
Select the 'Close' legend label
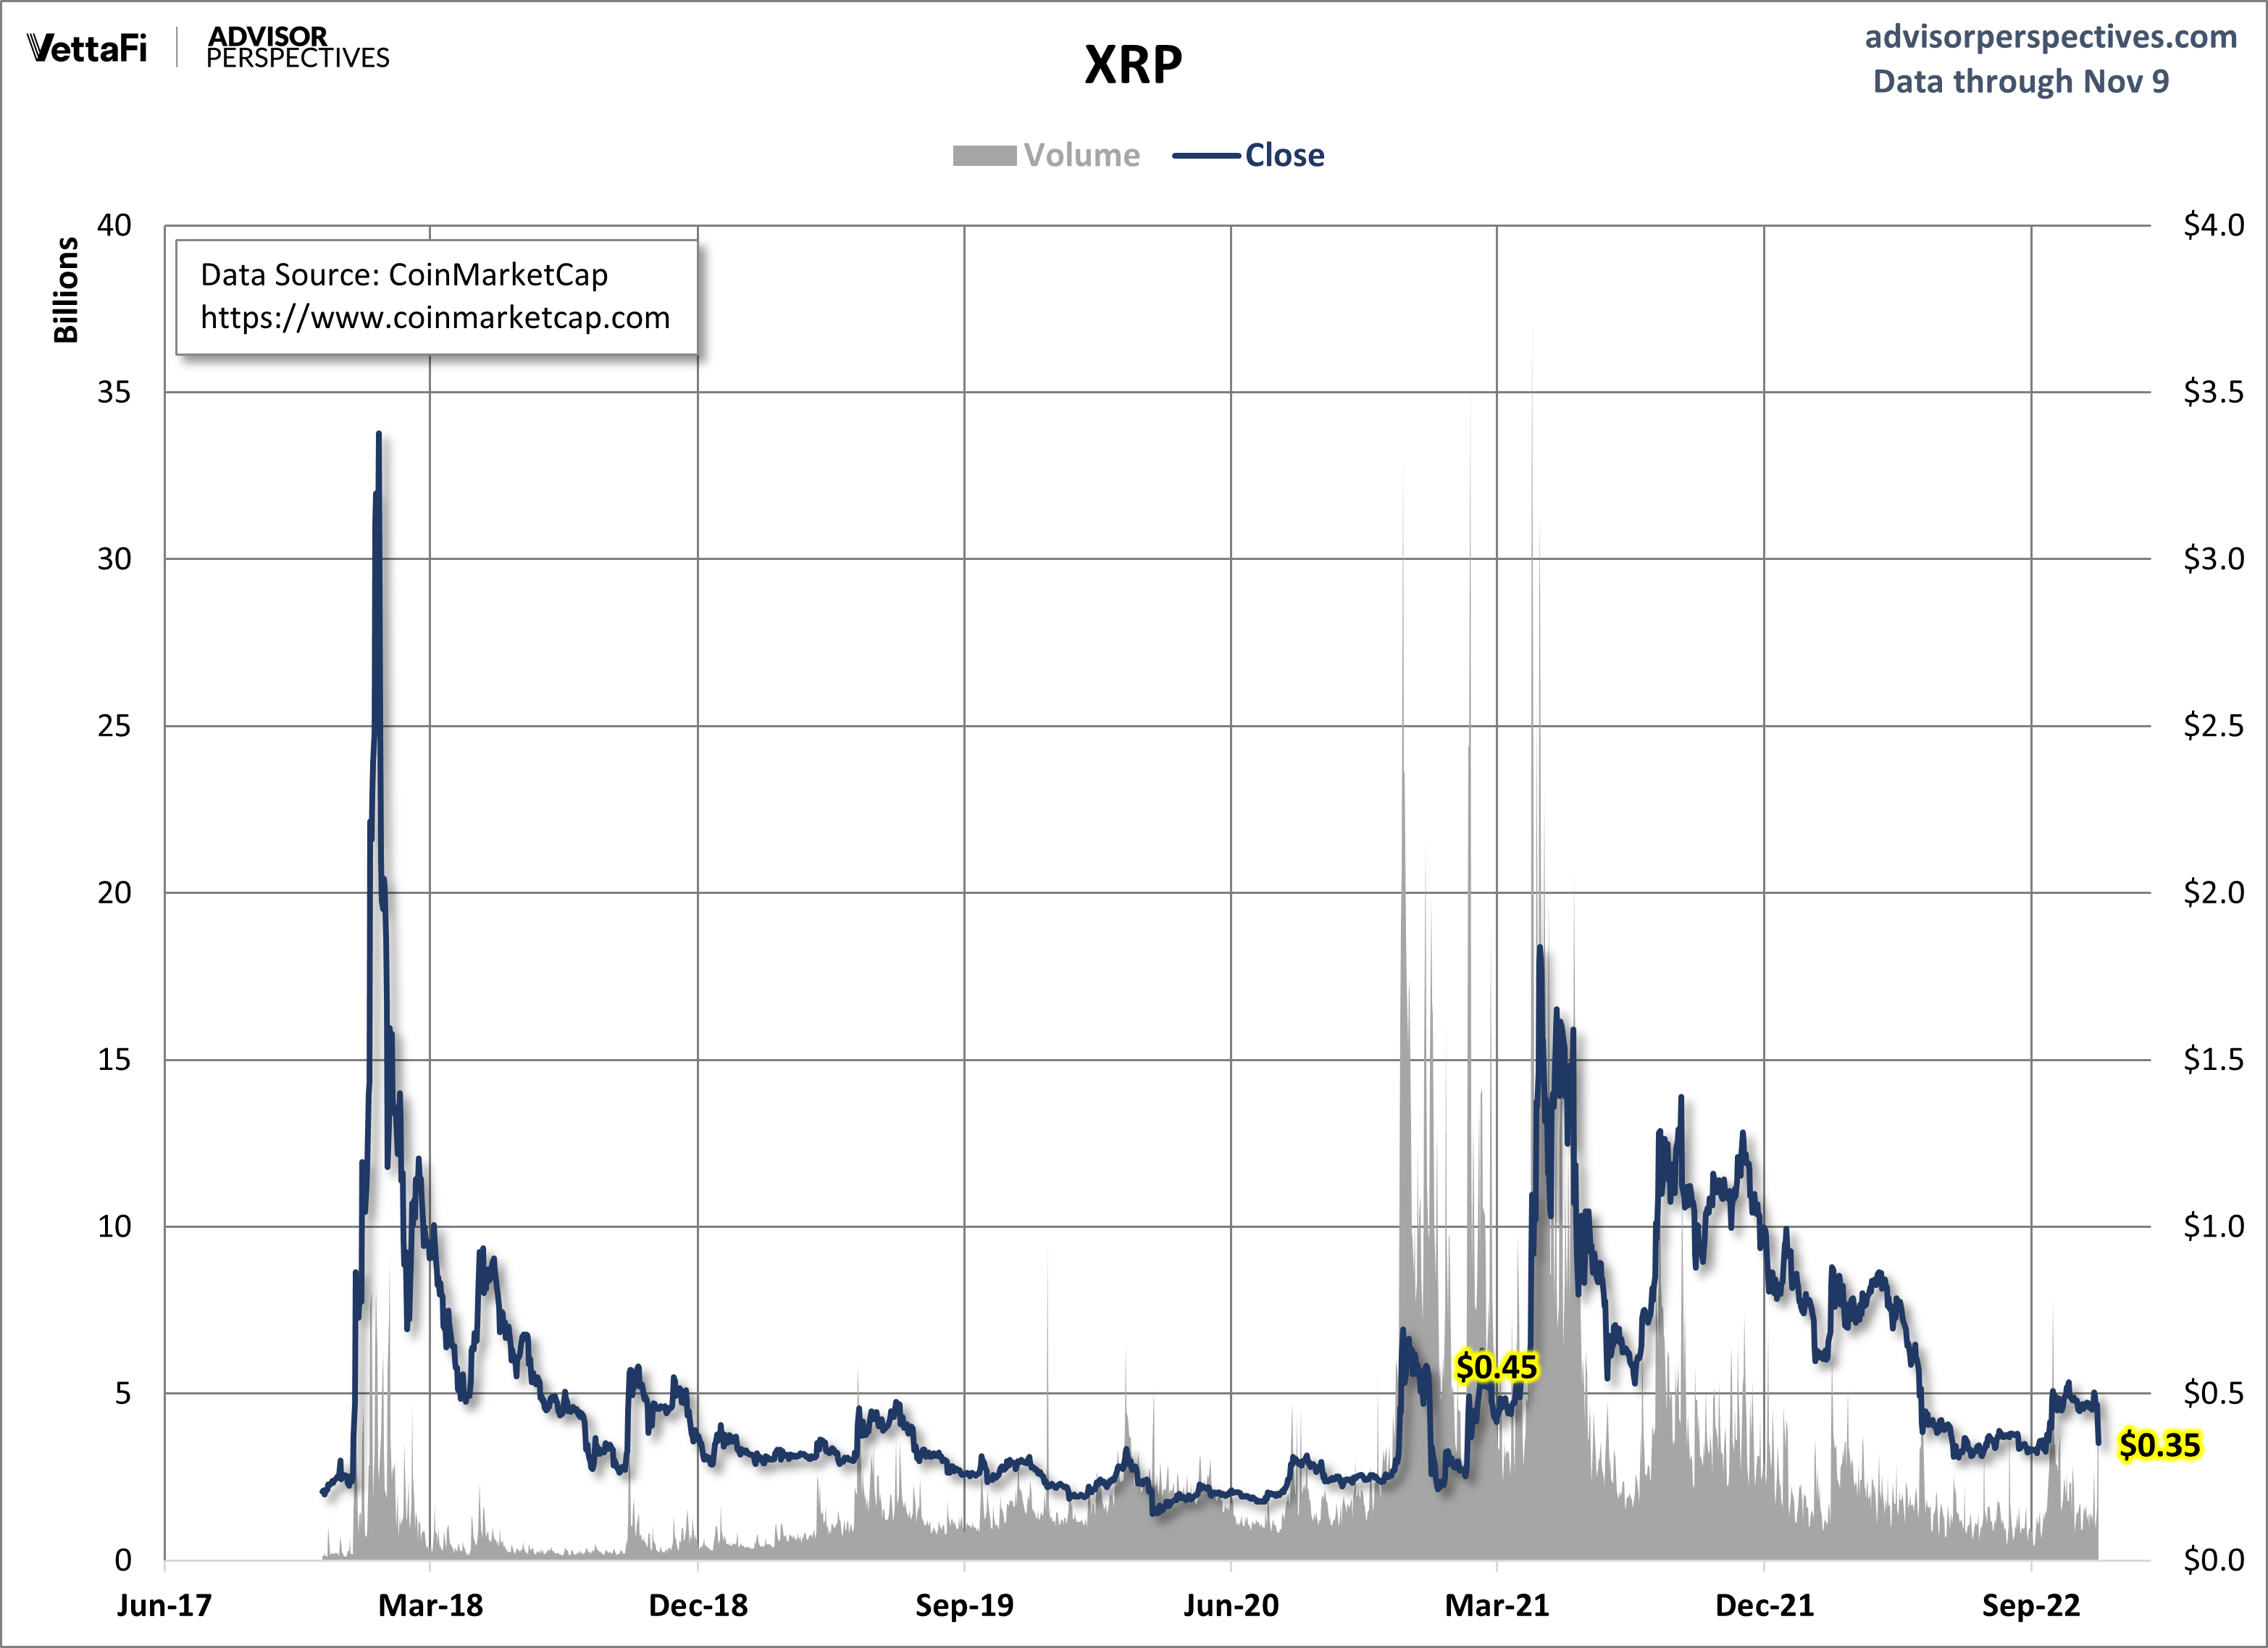point(1284,156)
